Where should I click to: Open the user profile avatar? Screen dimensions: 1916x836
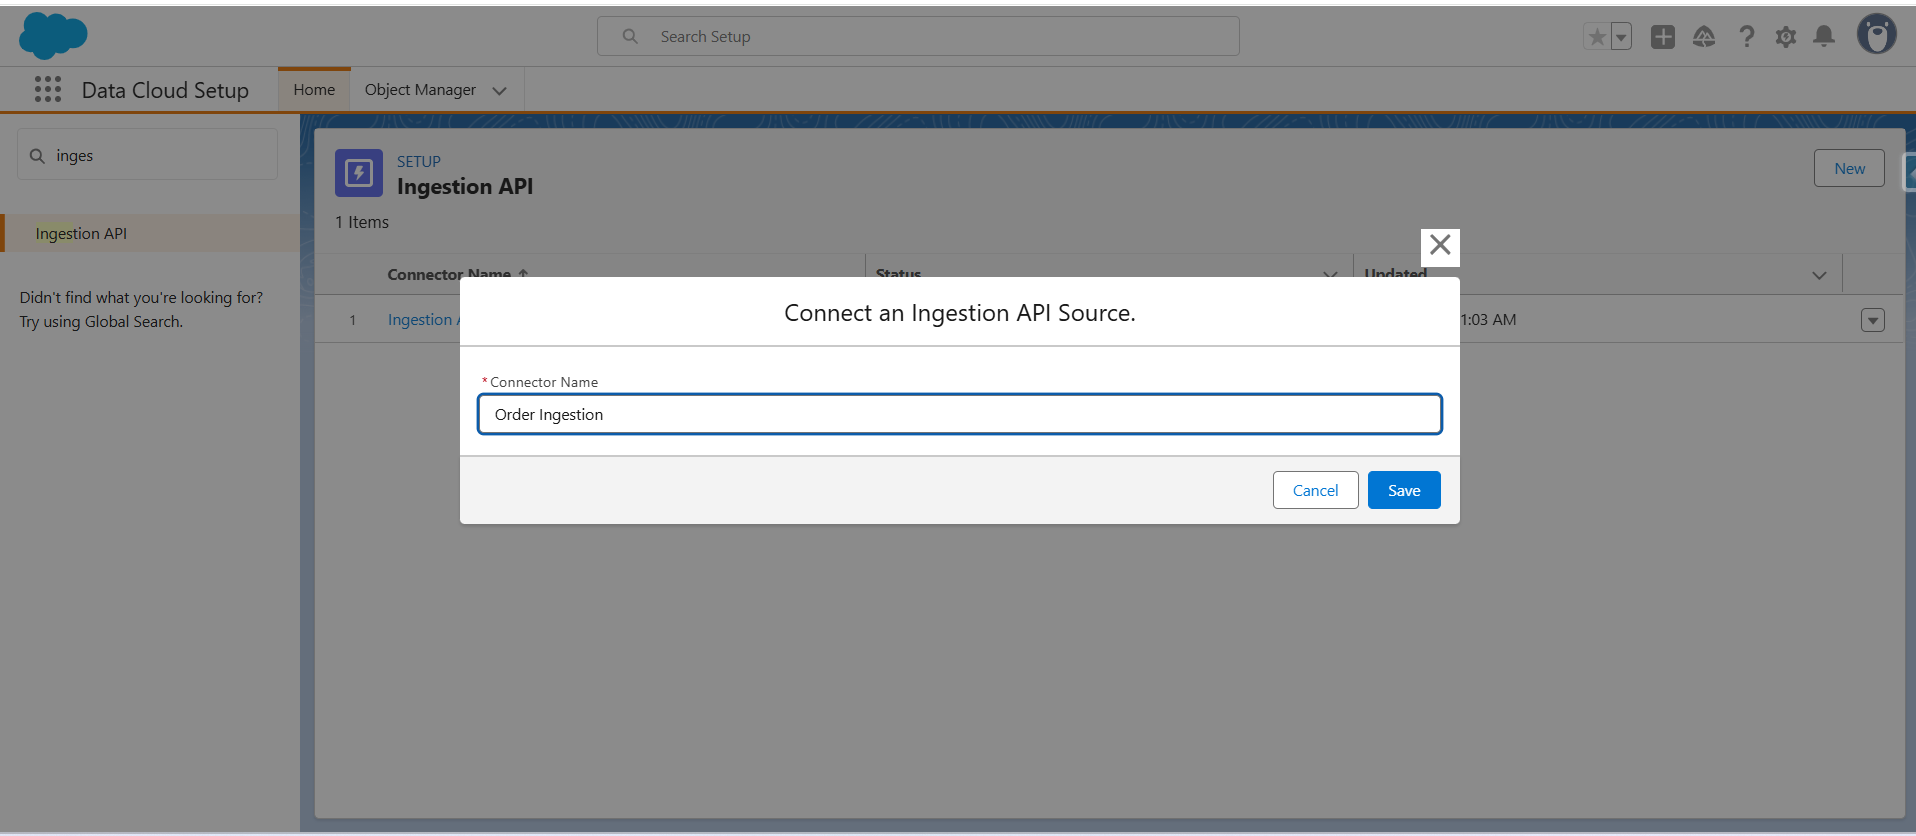click(1876, 35)
